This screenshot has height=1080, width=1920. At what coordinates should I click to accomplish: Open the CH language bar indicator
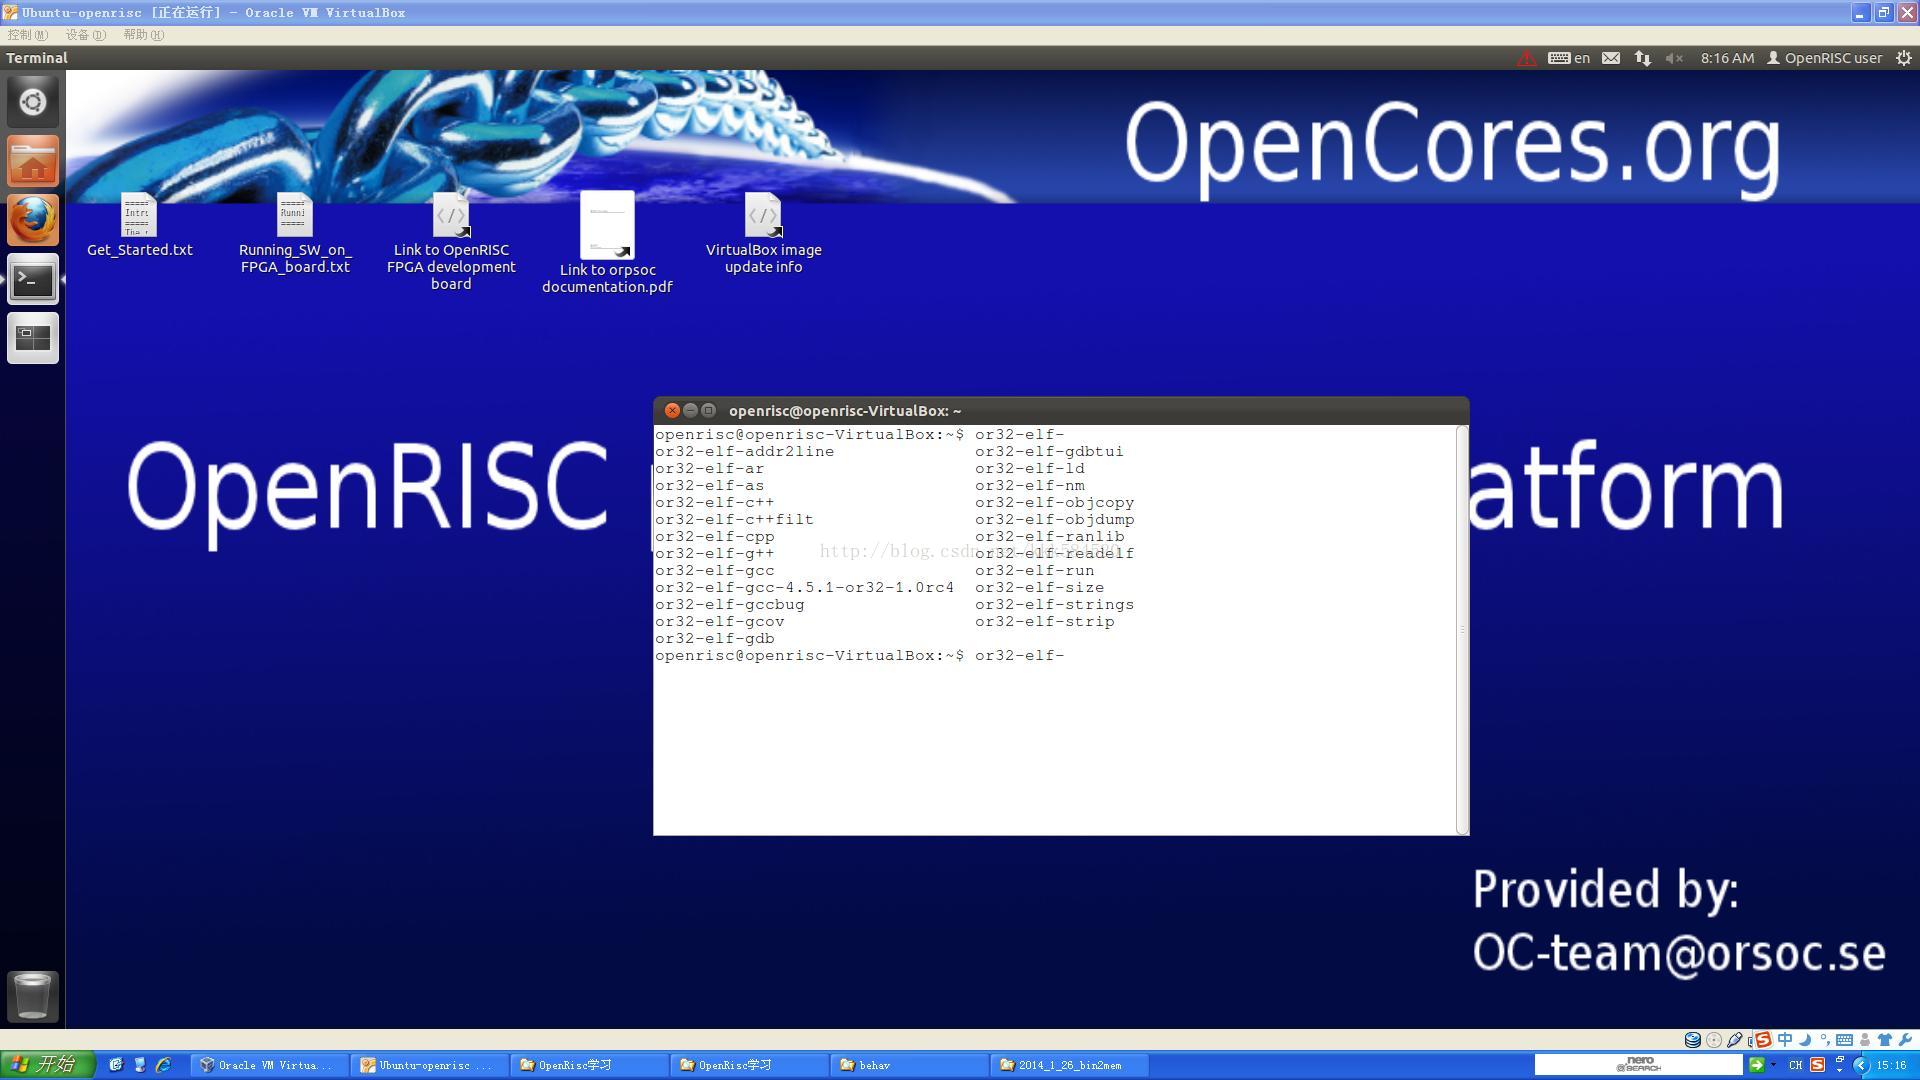tap(1795, 1065)
